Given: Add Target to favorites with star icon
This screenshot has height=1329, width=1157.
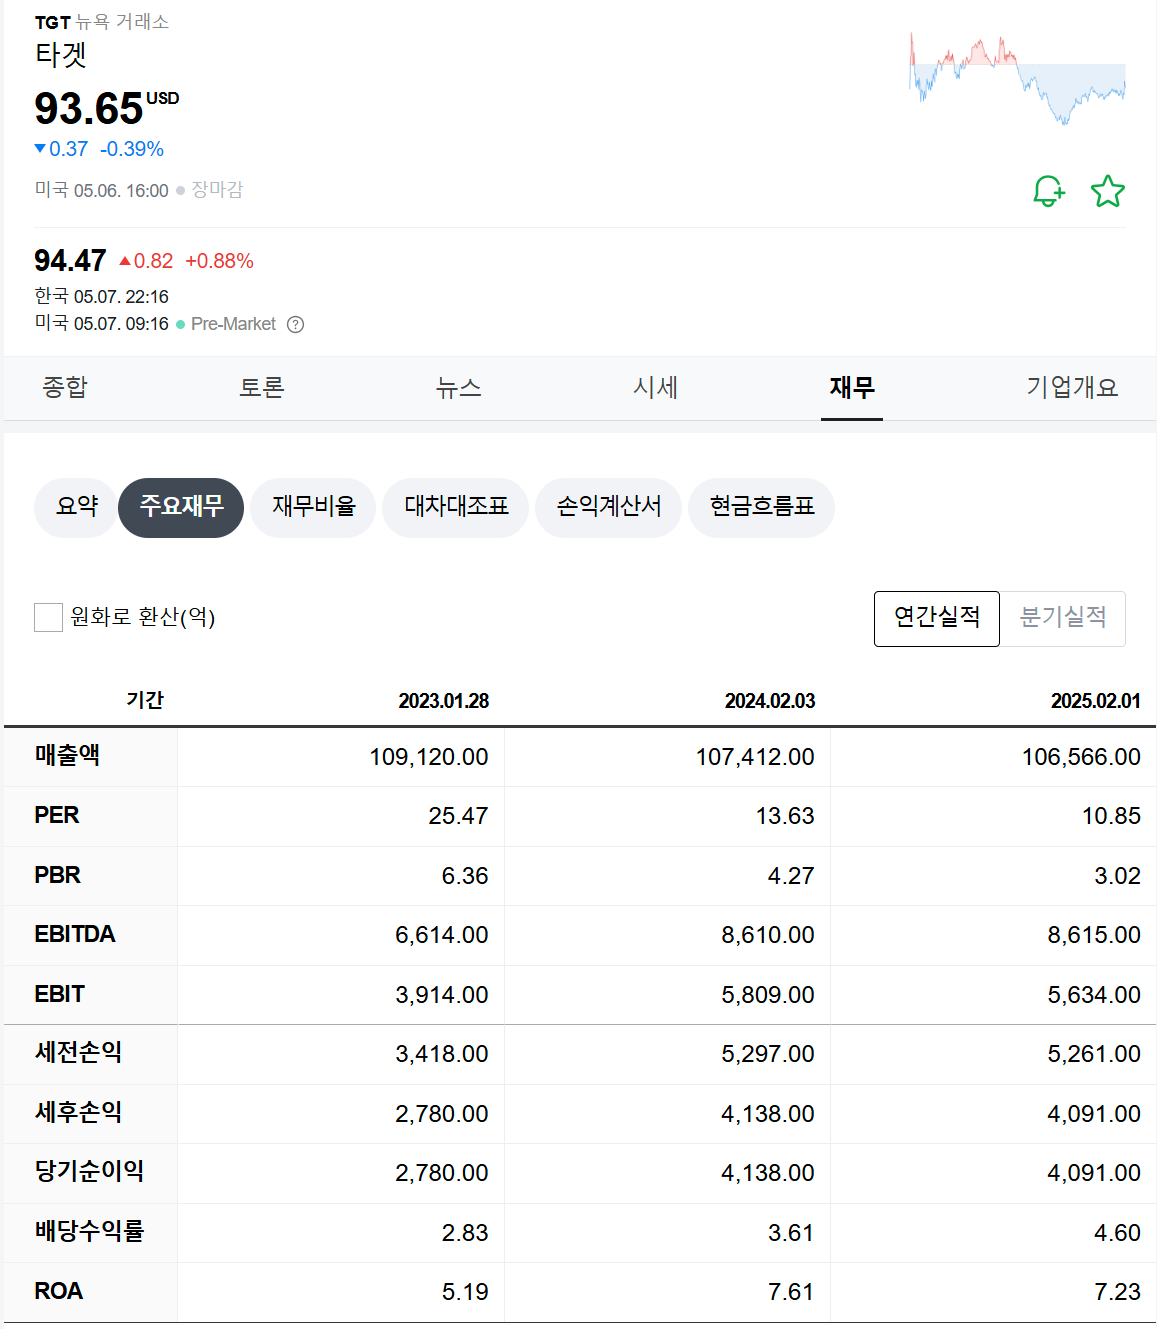Looking at the screenshot, I should (x=1108, y=191).
